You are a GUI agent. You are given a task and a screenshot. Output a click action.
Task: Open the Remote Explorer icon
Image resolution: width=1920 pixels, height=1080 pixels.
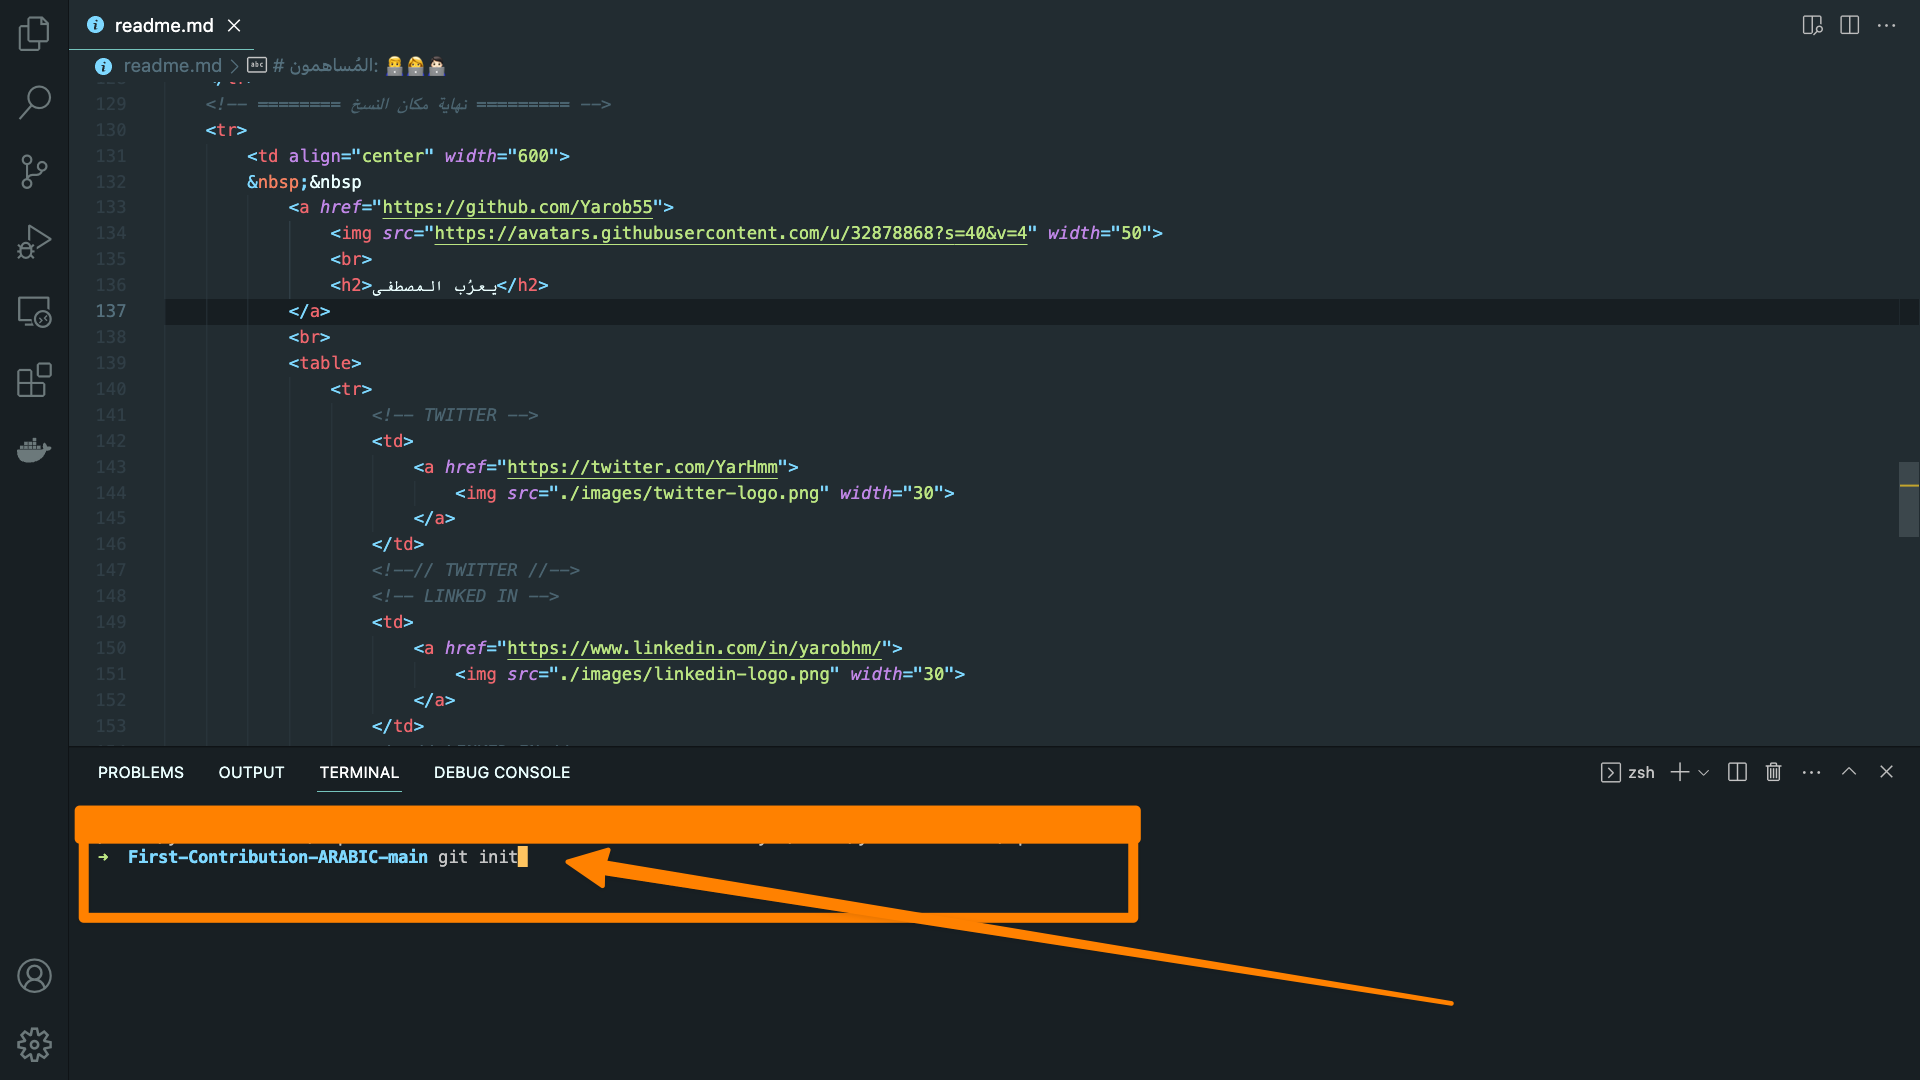[x=34, y=312]
